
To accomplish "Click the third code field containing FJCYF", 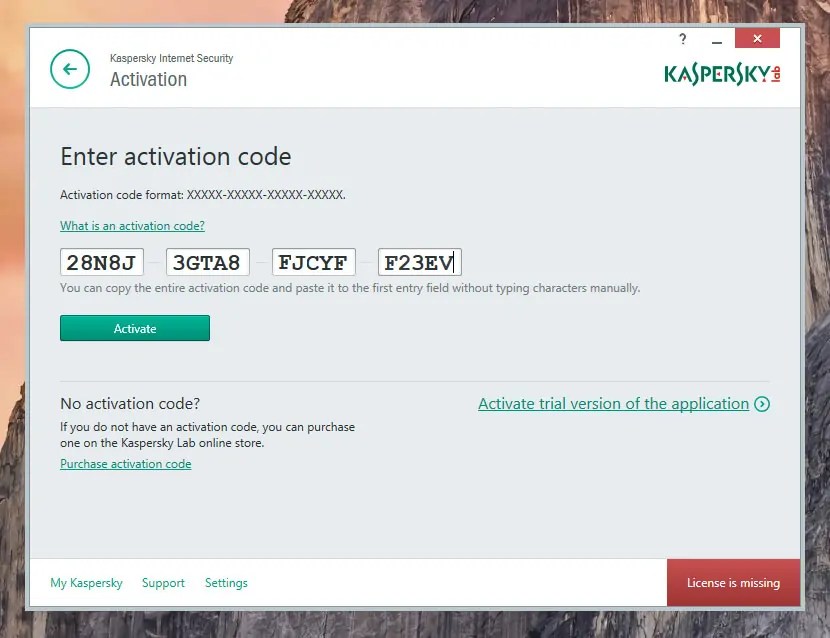I will click(x=313, y=262).
